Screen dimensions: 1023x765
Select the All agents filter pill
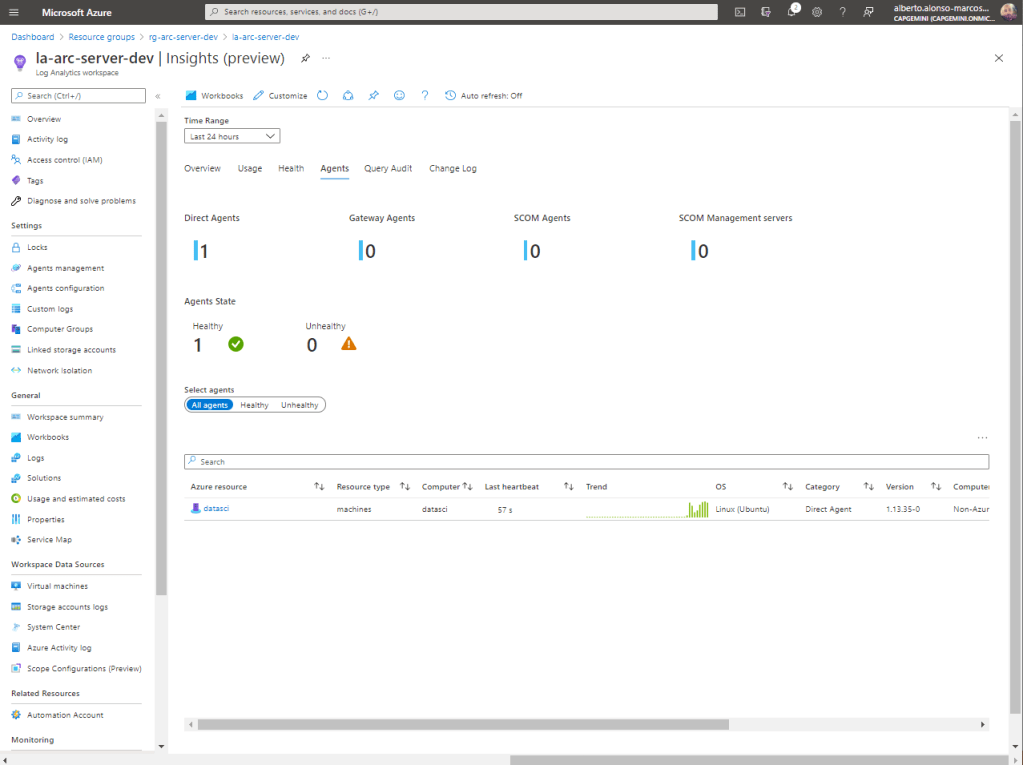(x=209, y=405)
